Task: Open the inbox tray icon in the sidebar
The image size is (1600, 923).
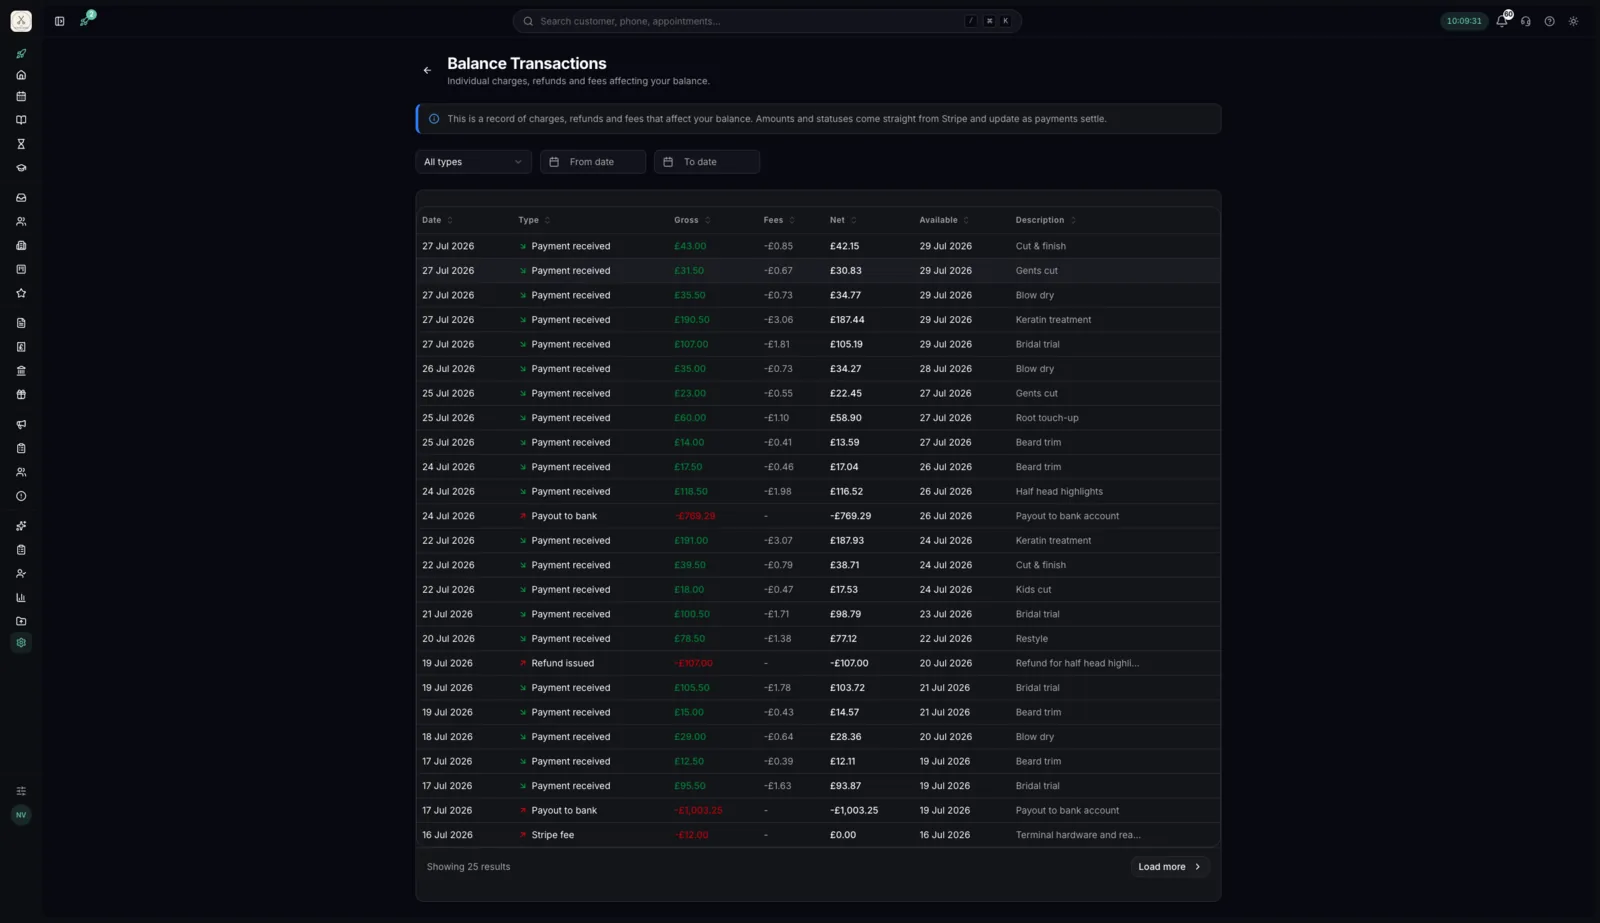Action: pyautogui.click(x=21, y=198)
